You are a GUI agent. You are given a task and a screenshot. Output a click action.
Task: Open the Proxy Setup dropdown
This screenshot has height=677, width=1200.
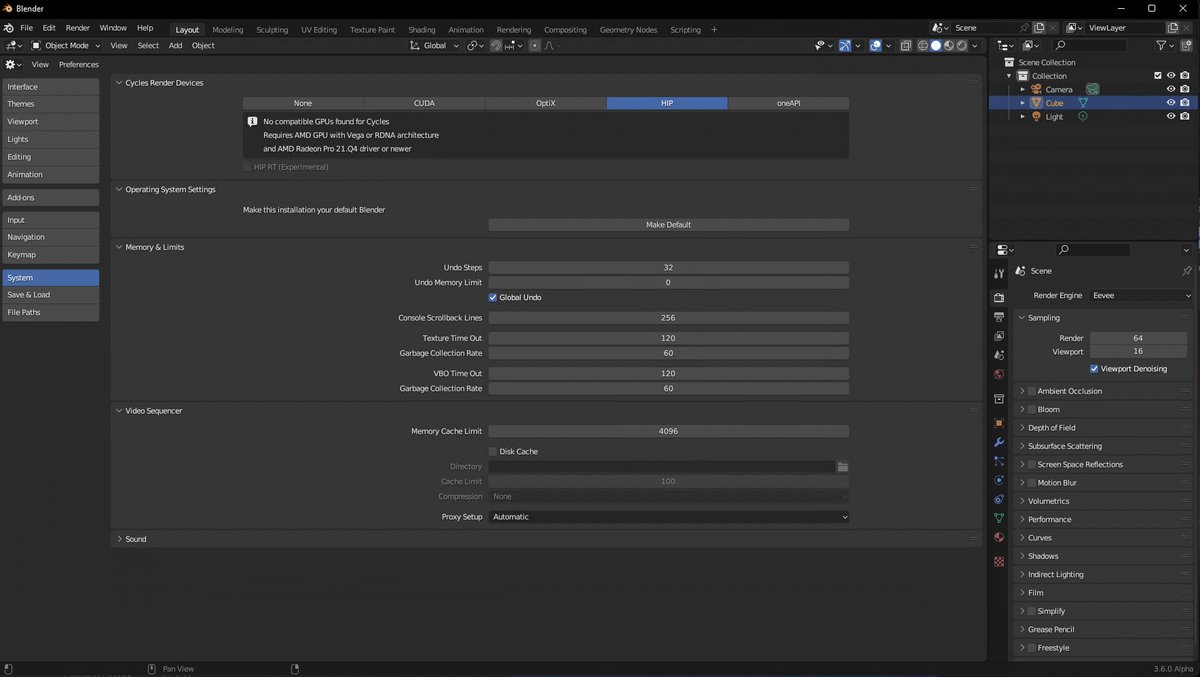[669, 517]
